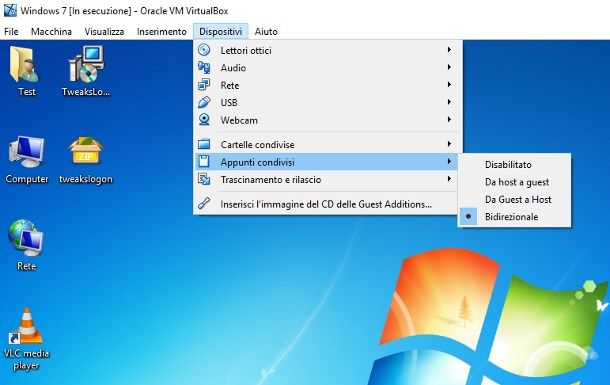Expand the USB submenu arrow
Image resolution: width=610 pixels, height=385 pixels.
[x=449, y=102]
